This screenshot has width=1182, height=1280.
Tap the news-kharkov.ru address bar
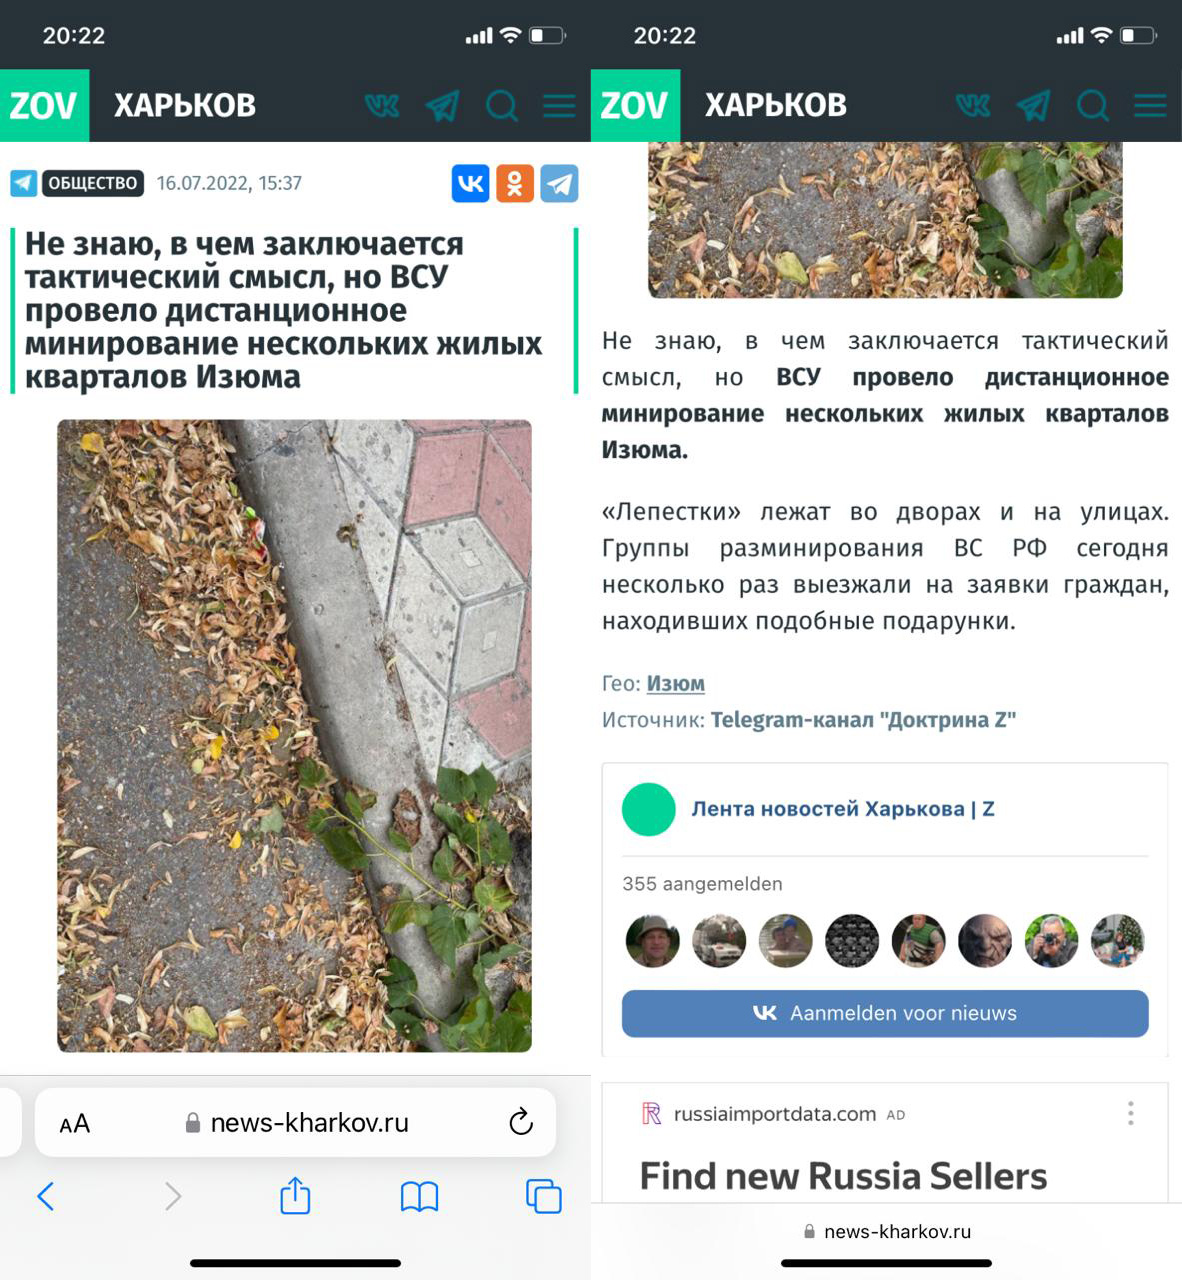click(x=296, y=1122)
